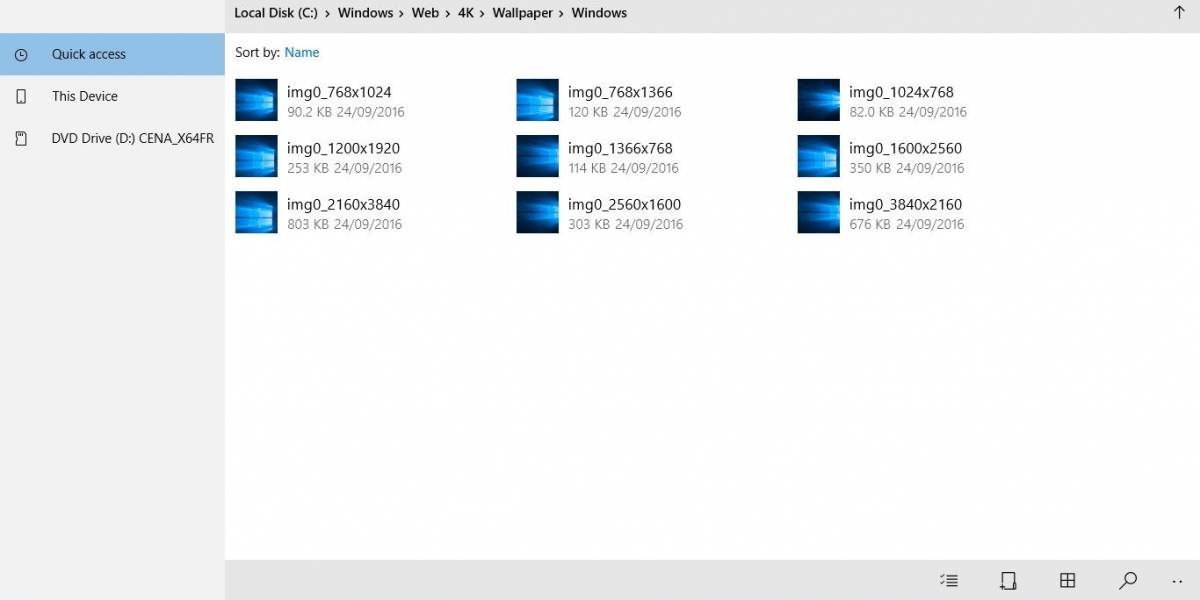Screen dimensions: 1200x600
Task: Expand chevron after Web breadcrumb
Action: click(x=448, y=14)
